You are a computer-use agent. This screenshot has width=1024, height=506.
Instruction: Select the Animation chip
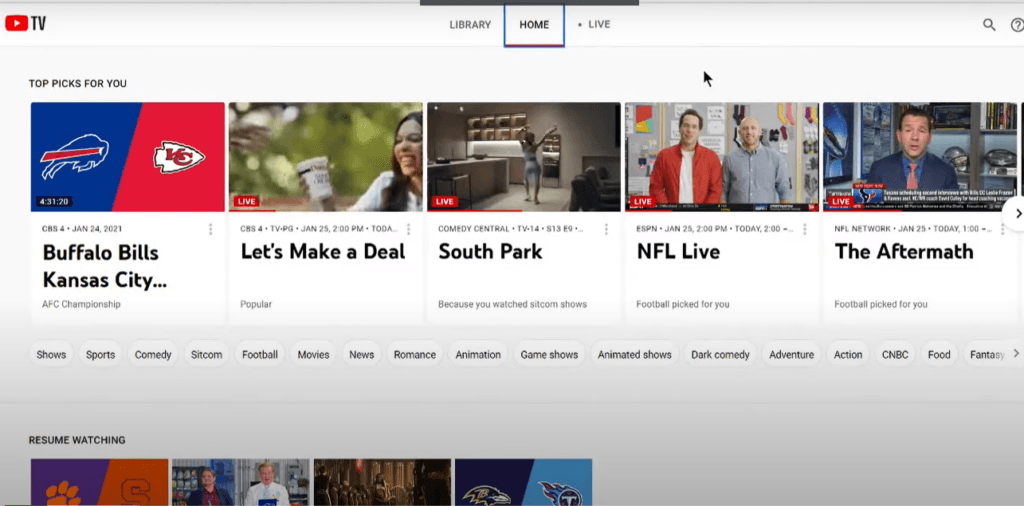(478, 355)
